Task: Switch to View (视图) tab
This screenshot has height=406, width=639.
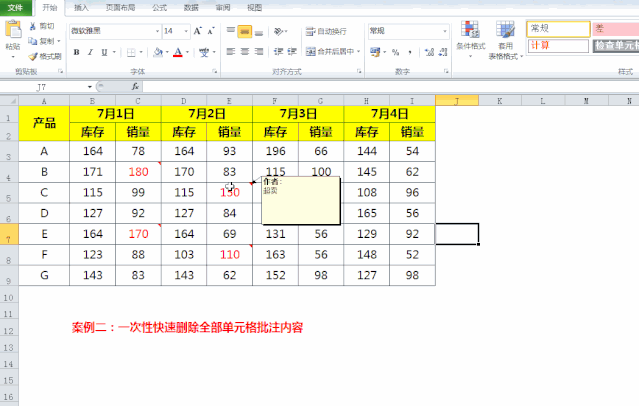Action: (255, 7)
